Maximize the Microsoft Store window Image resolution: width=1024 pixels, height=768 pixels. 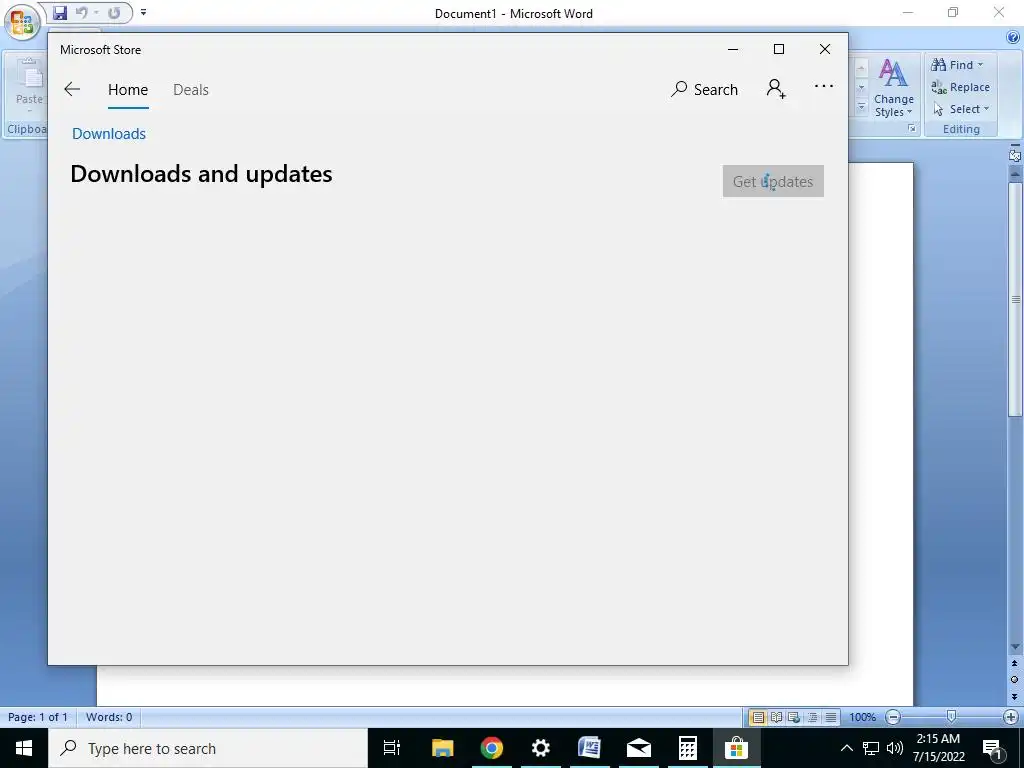[x=778, y=49]
